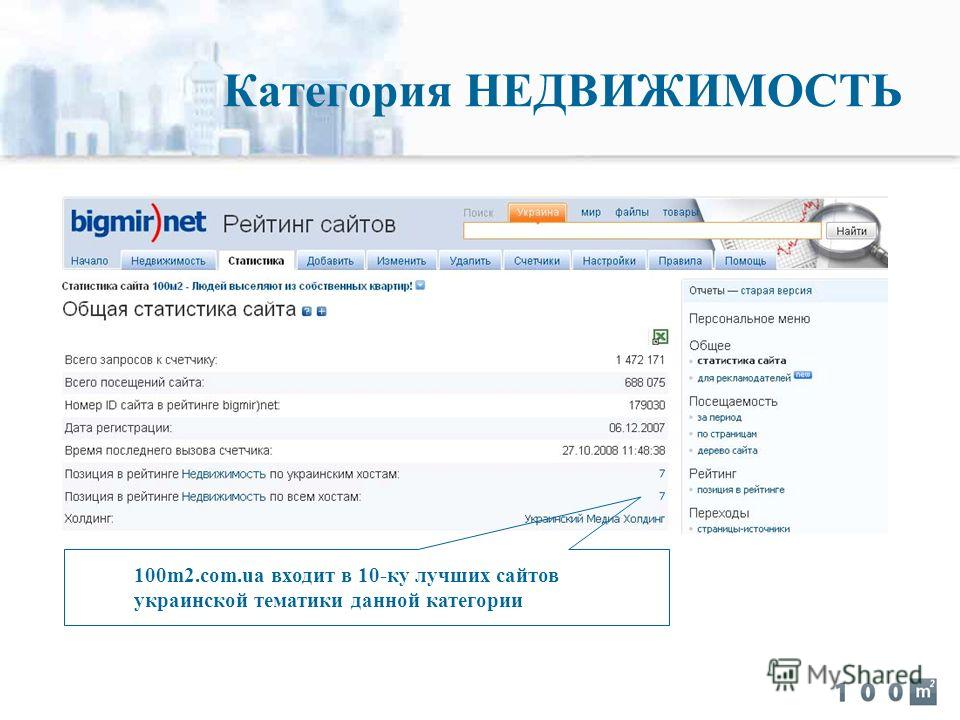Image resolution: width=960 pixels, height=720 pixels.
Task: Open страницы-источники sidebar link
Action: (x=743, y=529)
